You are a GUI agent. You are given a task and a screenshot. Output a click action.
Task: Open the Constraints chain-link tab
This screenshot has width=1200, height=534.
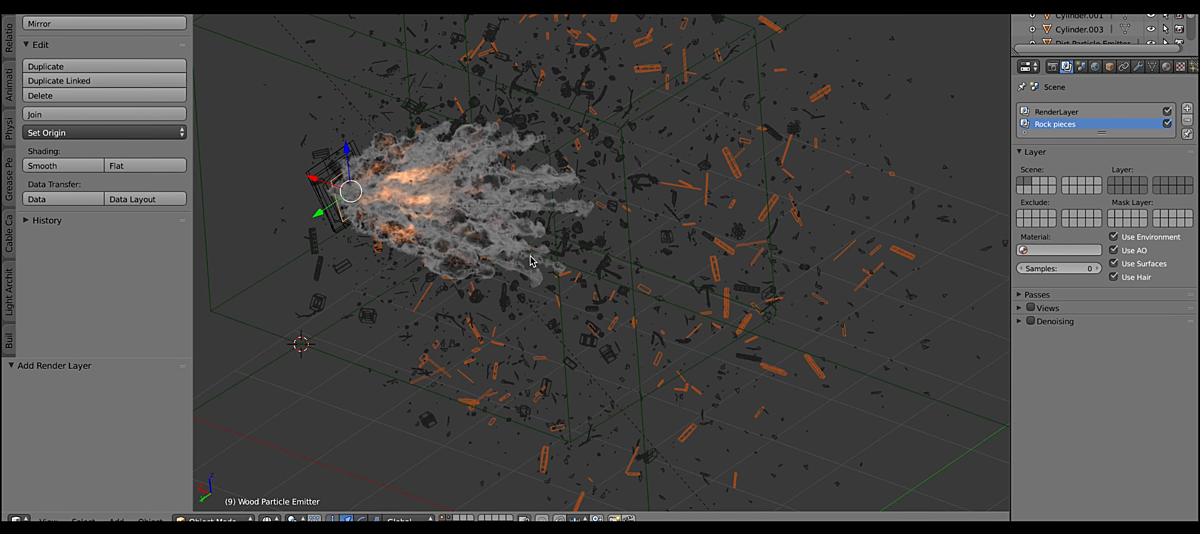coord(1123,67)
